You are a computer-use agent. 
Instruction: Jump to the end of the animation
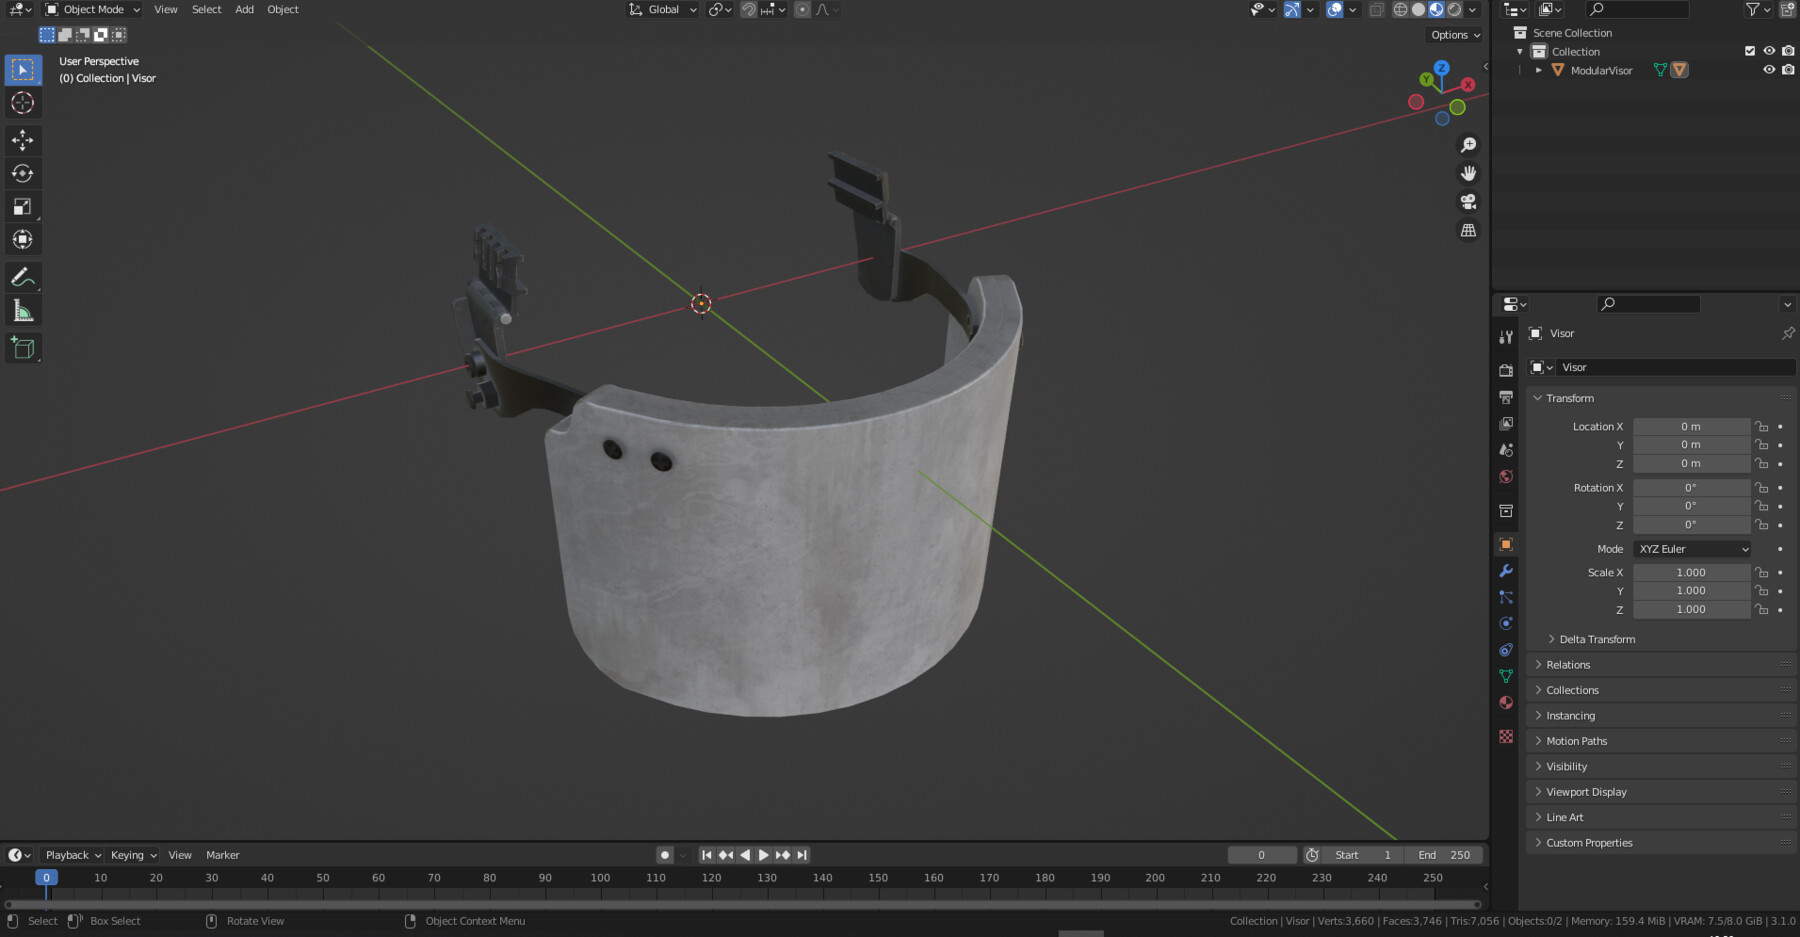pos(801,854)
